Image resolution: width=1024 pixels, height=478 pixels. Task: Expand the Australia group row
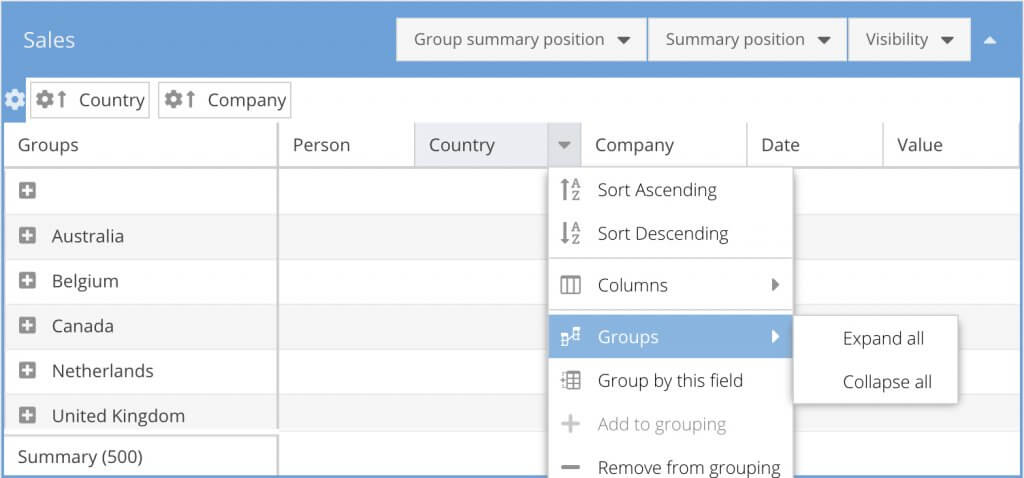pyautogui.click(x=27, y=236)
